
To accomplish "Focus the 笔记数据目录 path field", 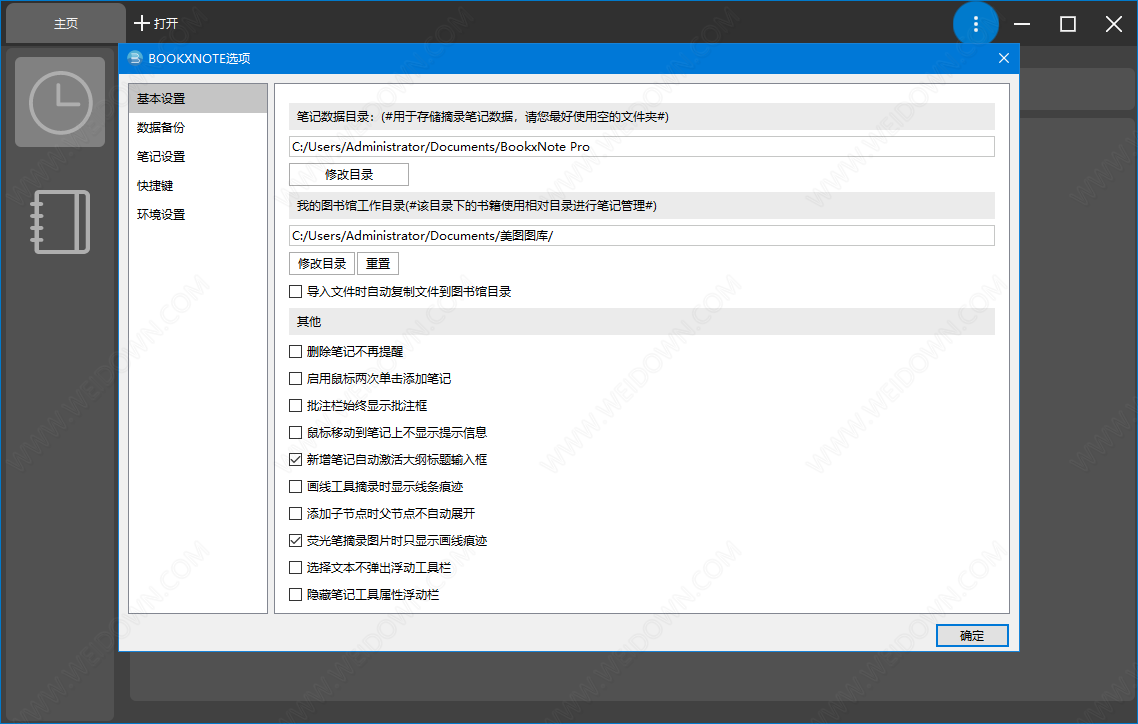I will point(642,147).
